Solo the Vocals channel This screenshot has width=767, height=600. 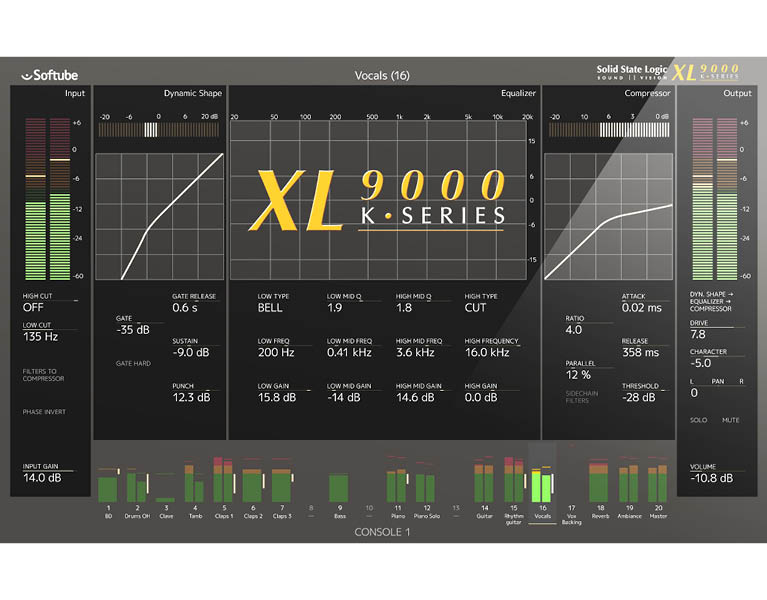(699, 420)
